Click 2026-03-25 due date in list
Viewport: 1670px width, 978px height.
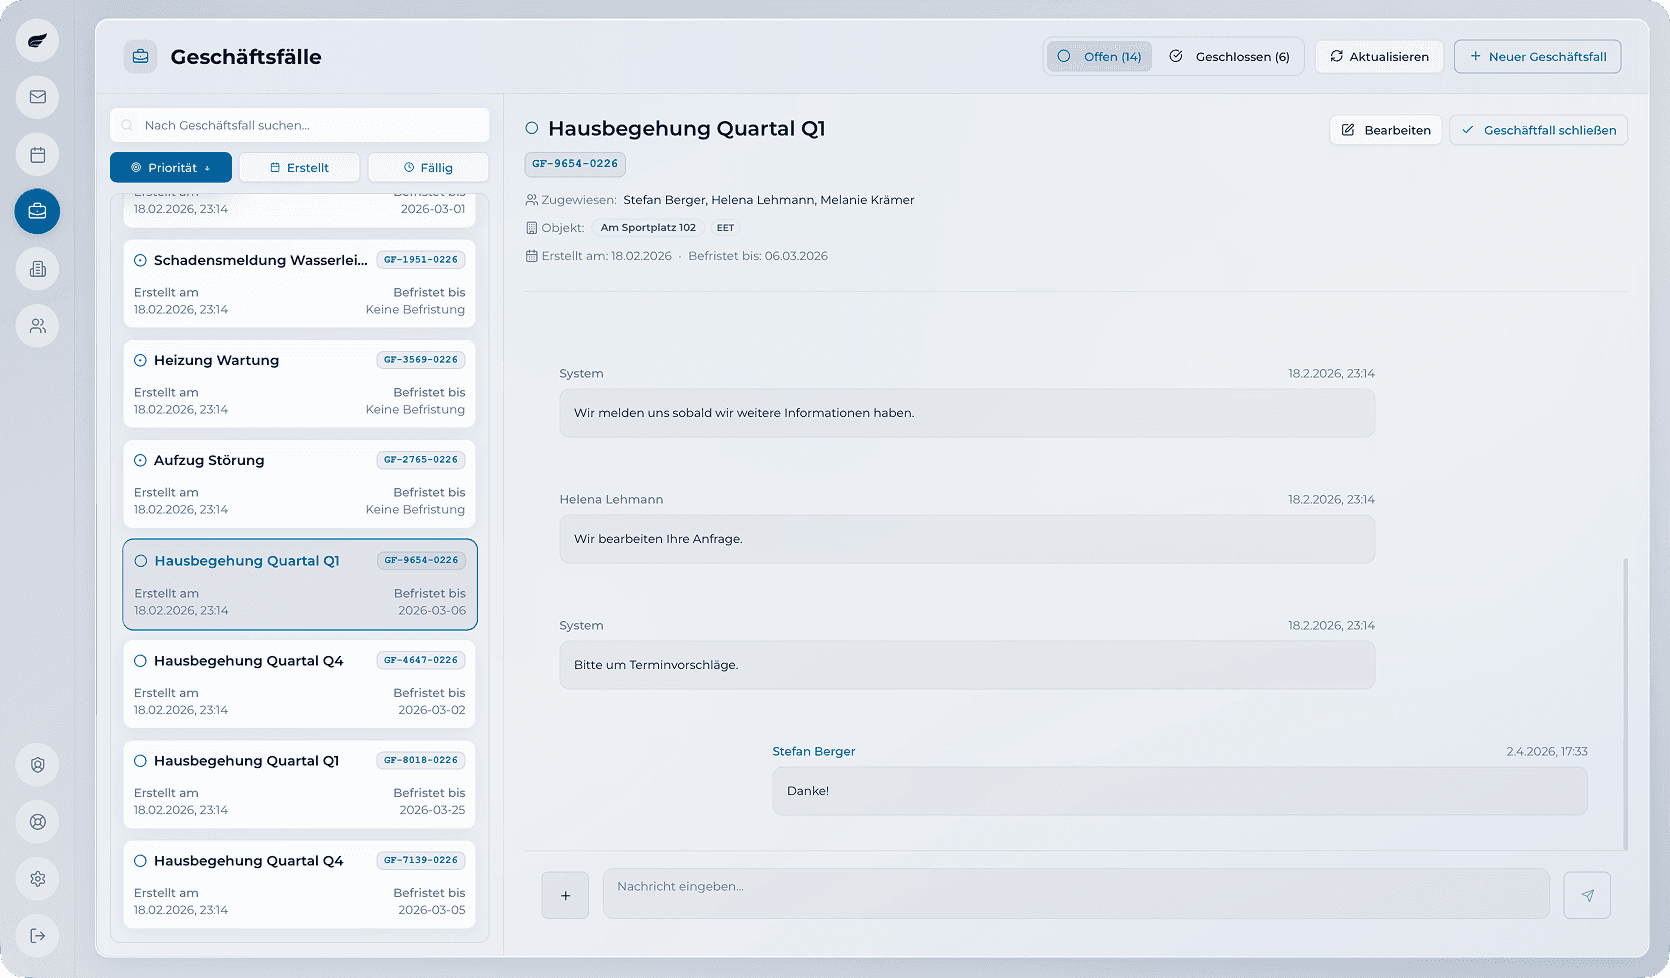click(432, 810)
